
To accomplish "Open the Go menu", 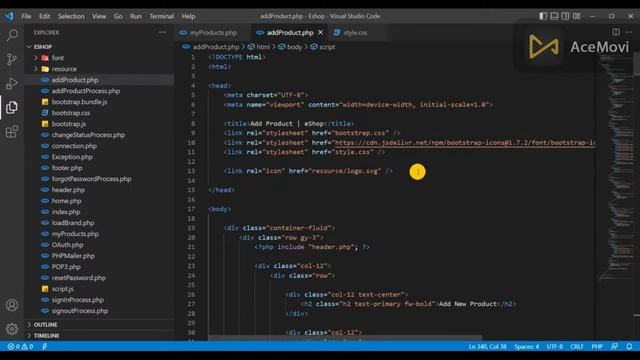I will click(118, 16).
